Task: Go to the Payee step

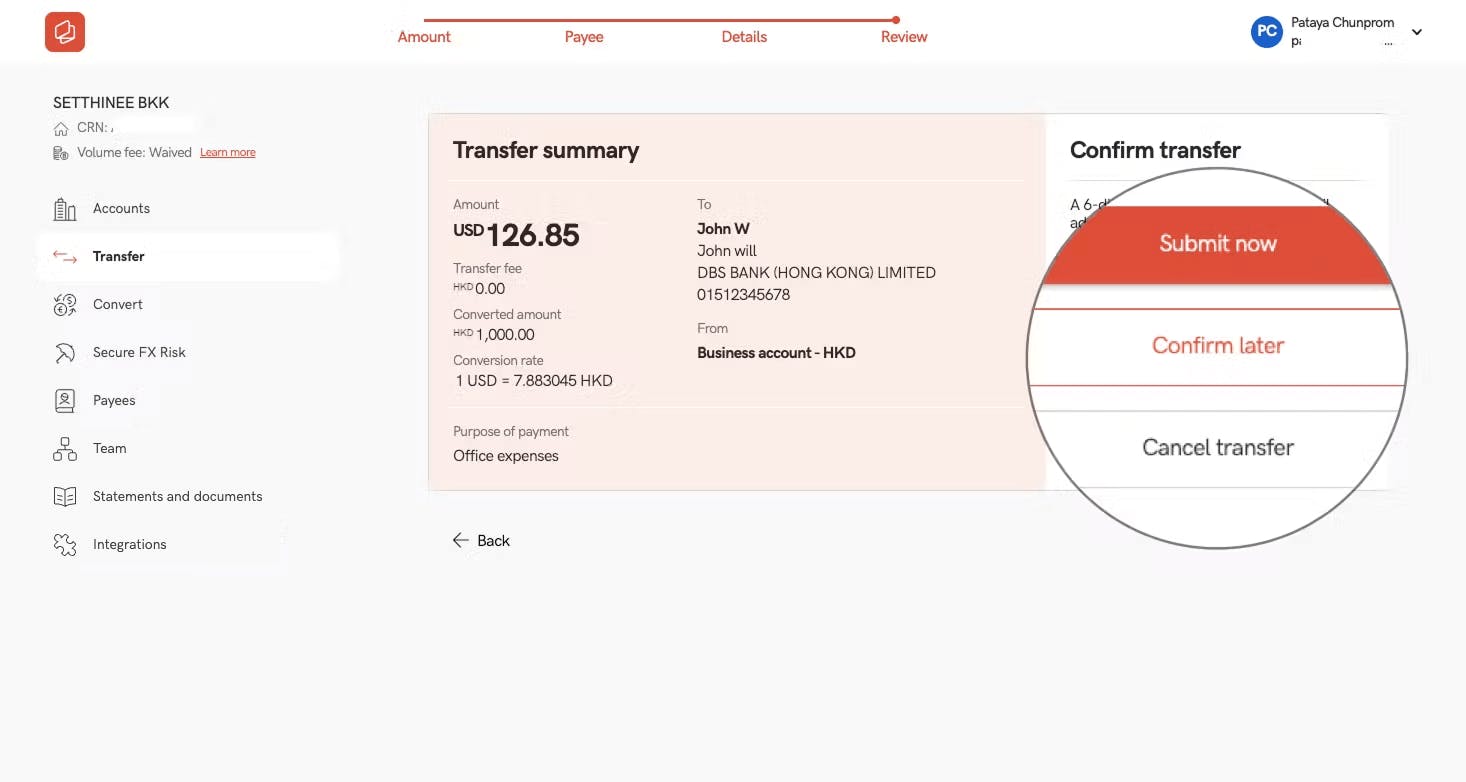Action: click(584, 37)
